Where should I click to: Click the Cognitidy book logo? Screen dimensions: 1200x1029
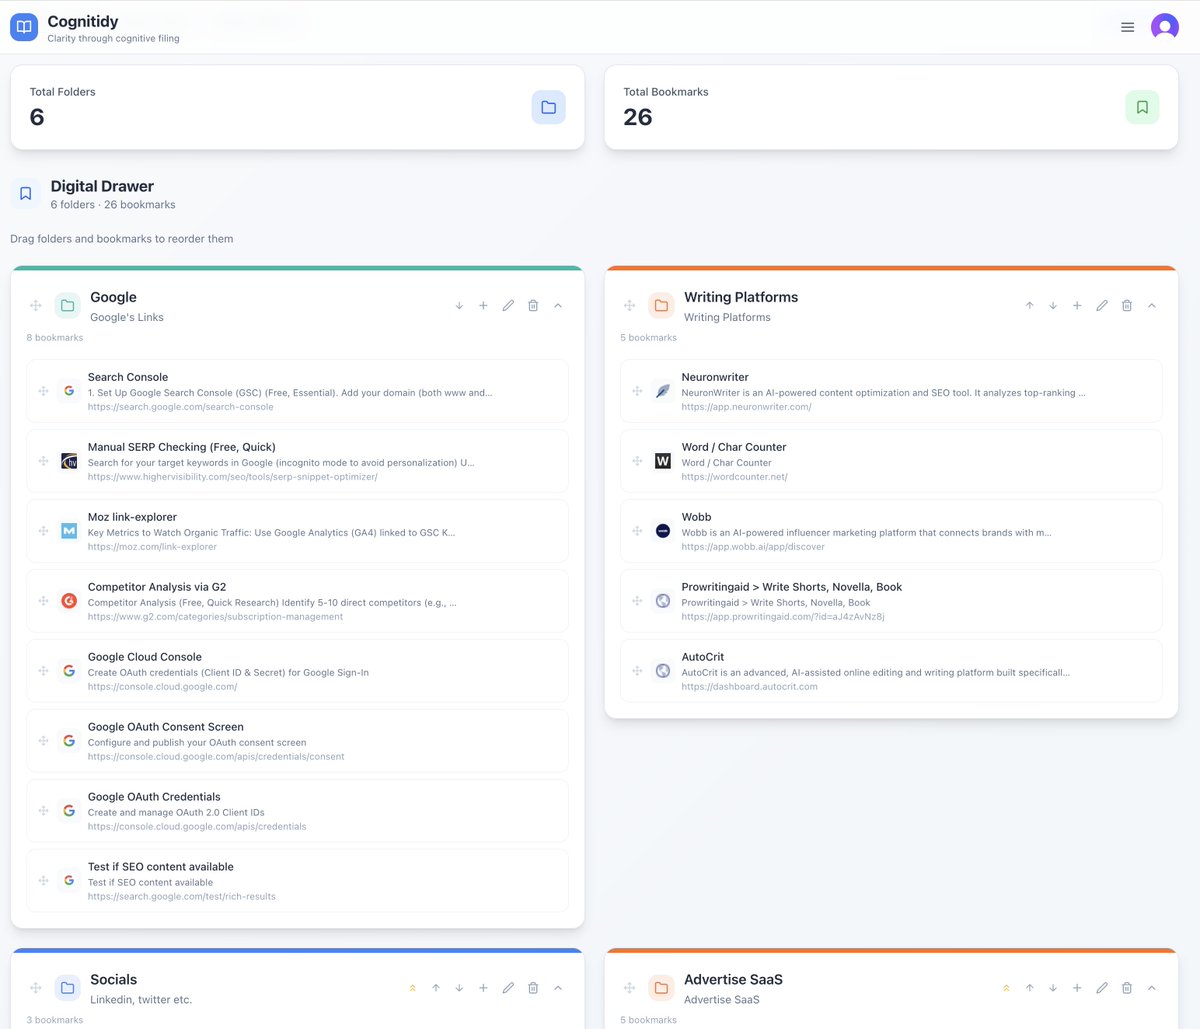(24, 27)
